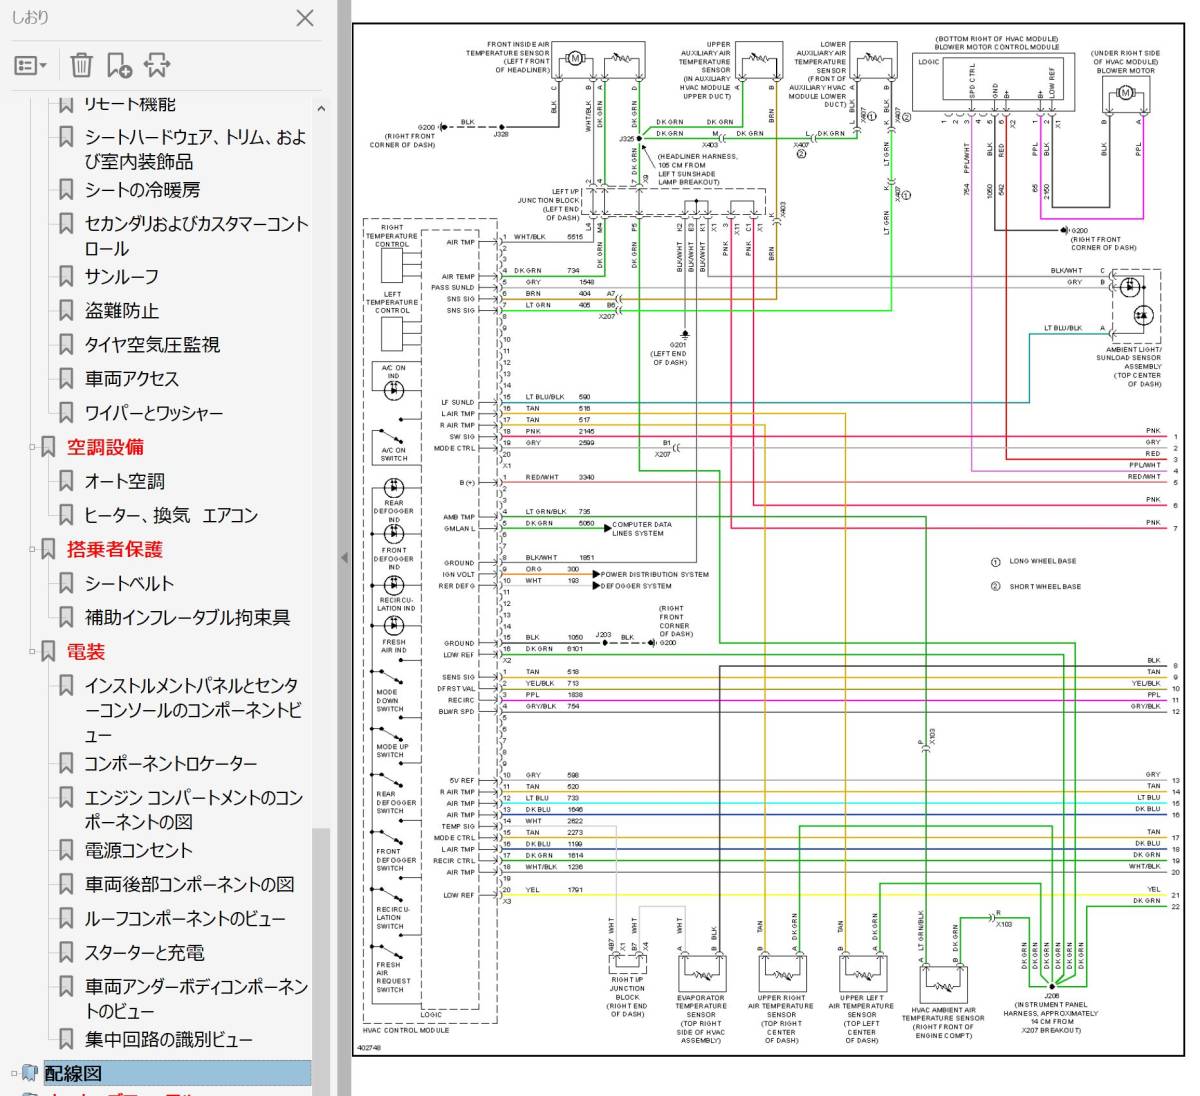Image resolution: width=1200 pixels, height=1096 pixels.
Task: Collapse the 搭乗者保護 bookmark group
Action: [x=32, y=550]
